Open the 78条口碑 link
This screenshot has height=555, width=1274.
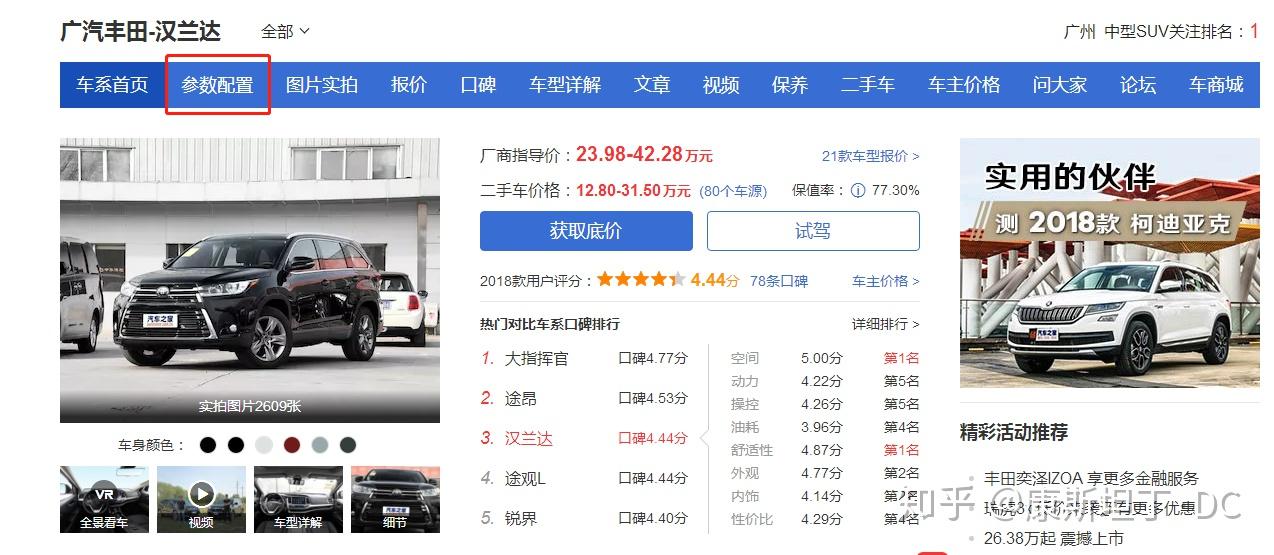[x=779, y=281]
